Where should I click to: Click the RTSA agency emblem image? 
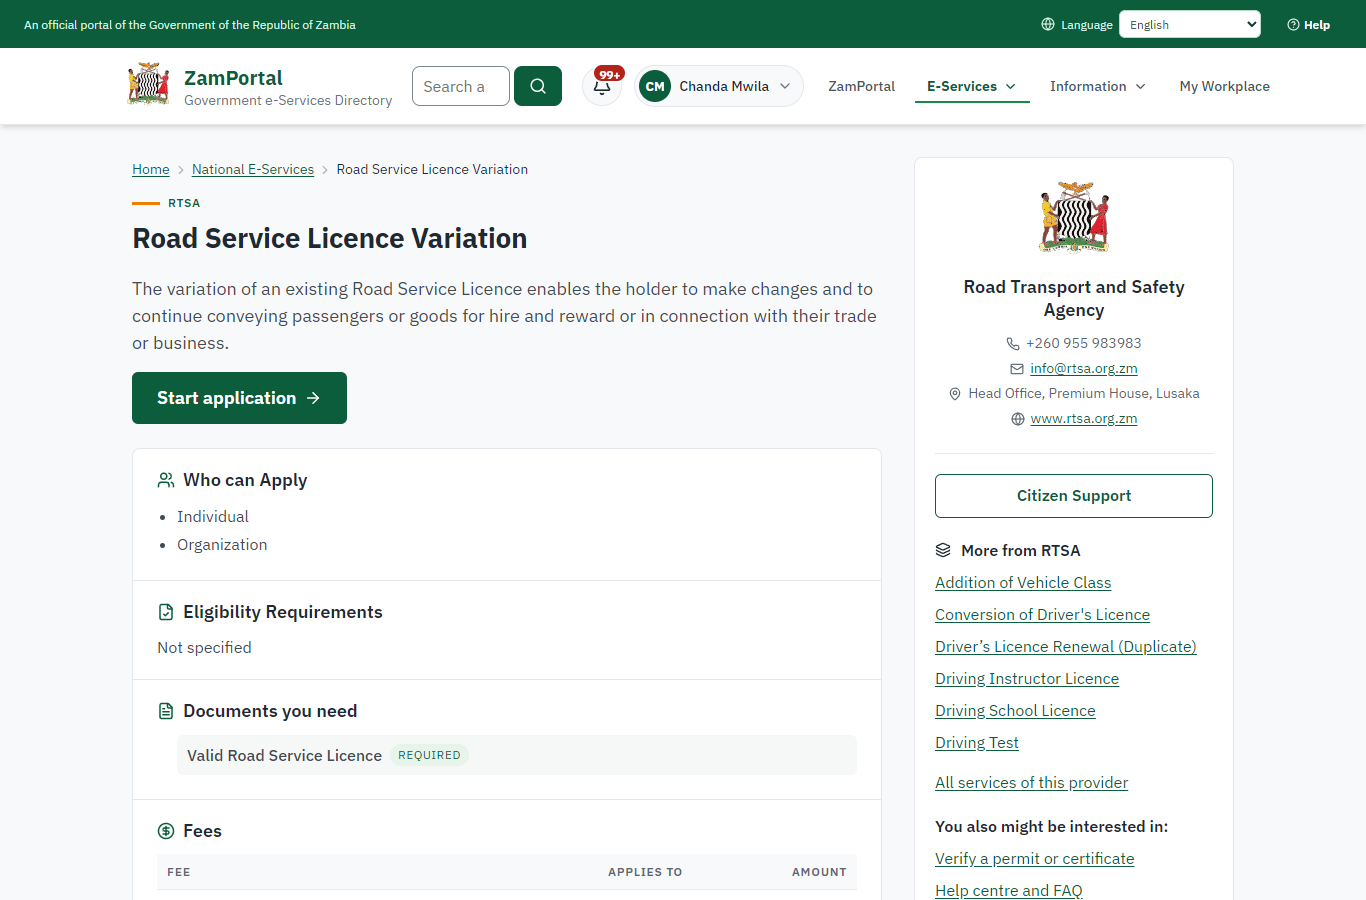point(1074,217)
